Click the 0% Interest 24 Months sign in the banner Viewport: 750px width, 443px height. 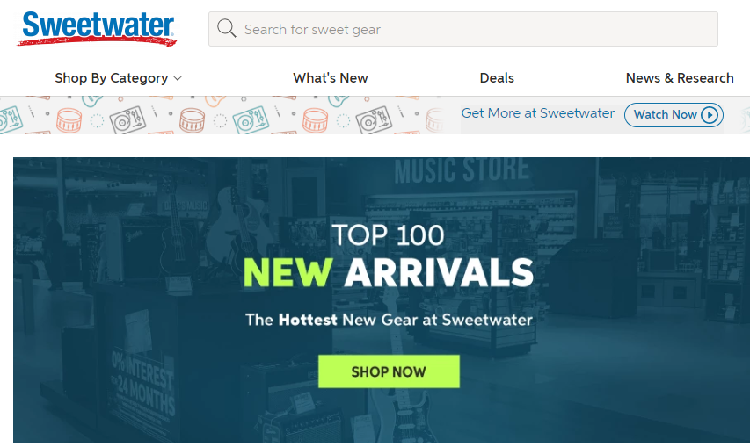pos(143,384)
